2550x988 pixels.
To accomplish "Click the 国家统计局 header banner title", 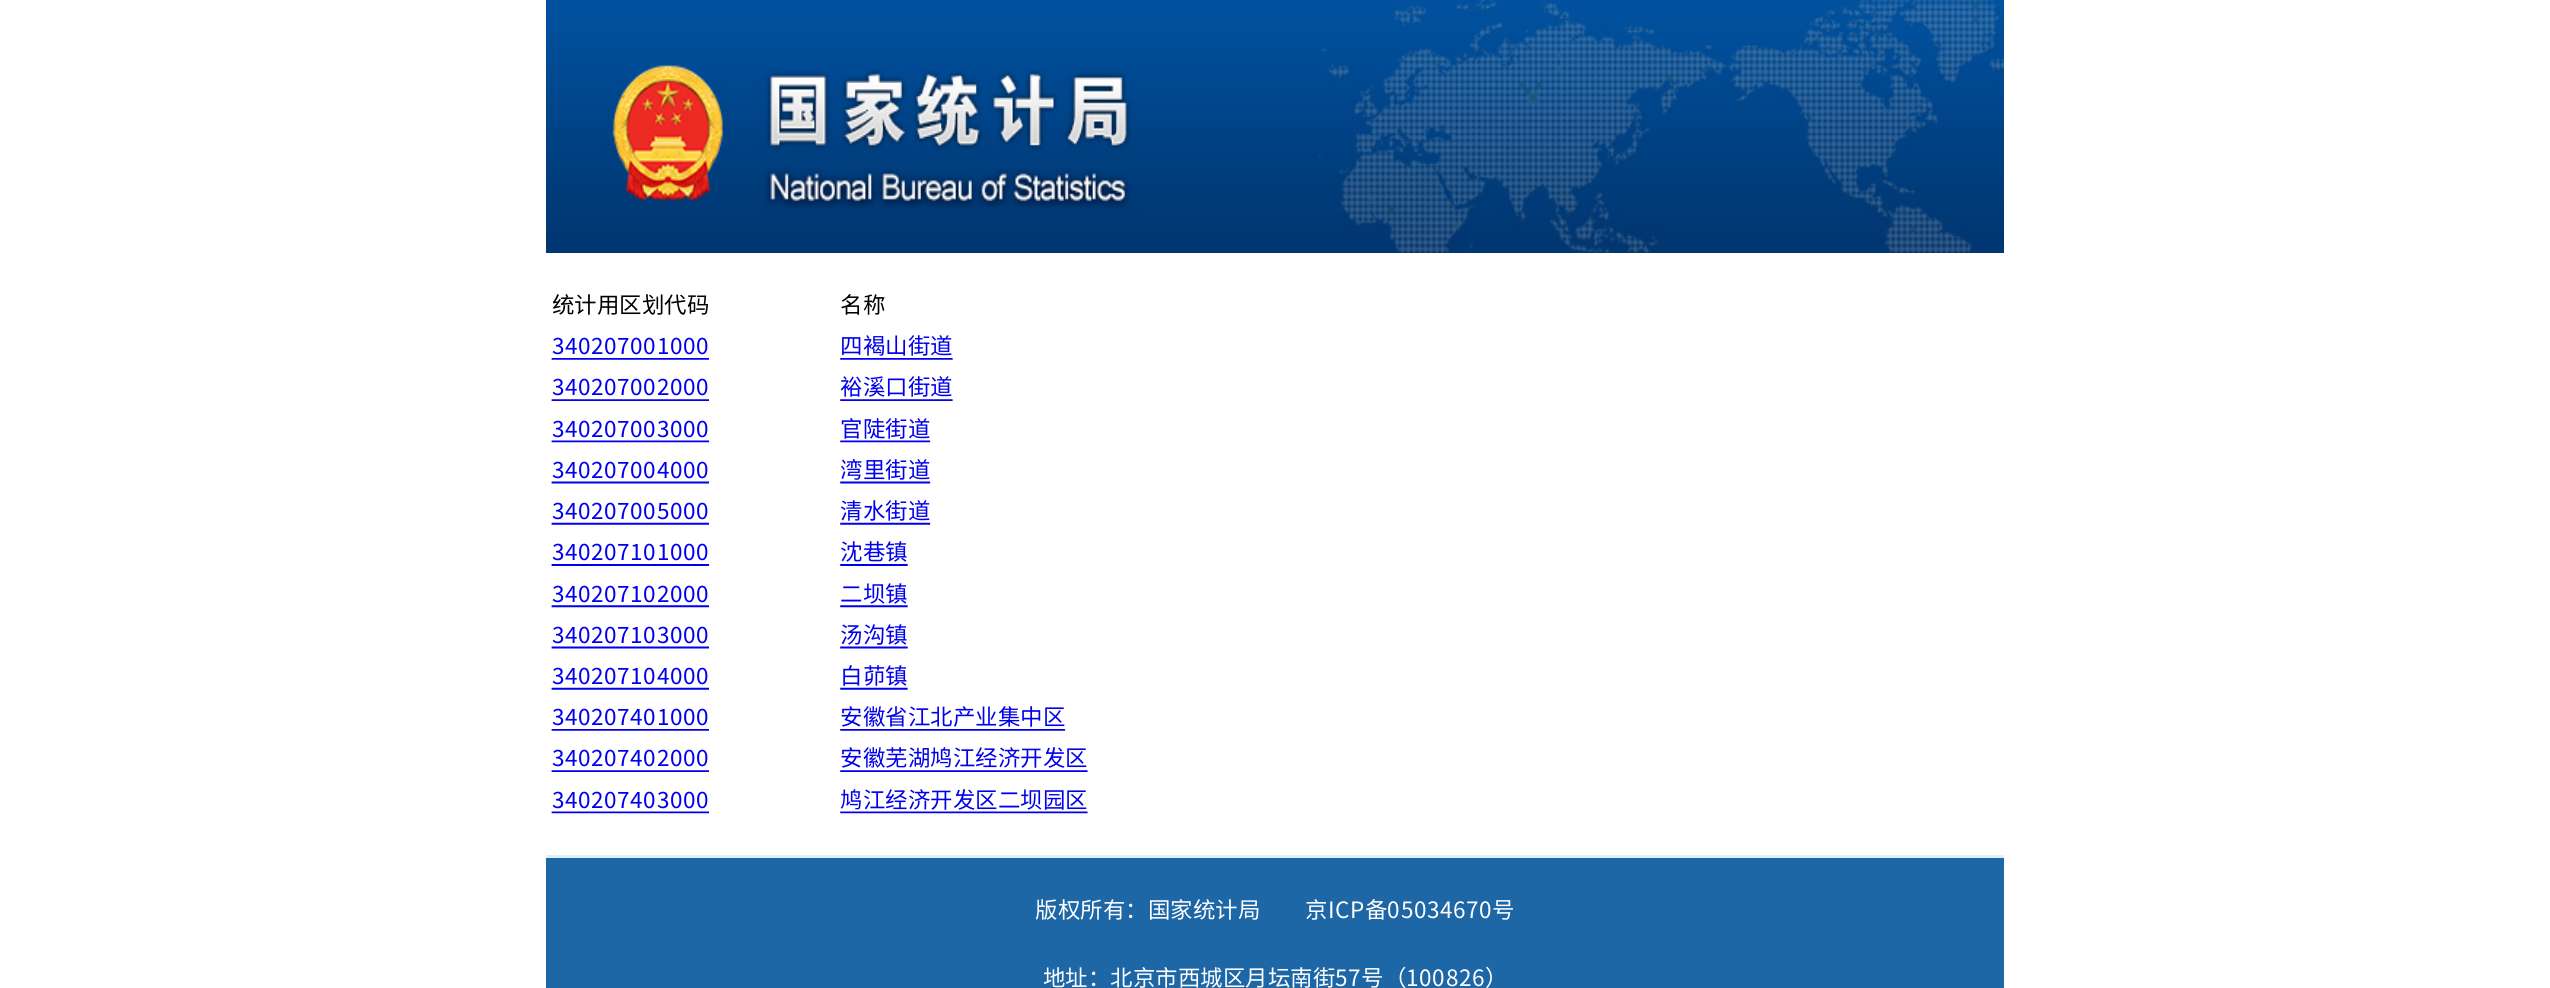I will 947,112.
